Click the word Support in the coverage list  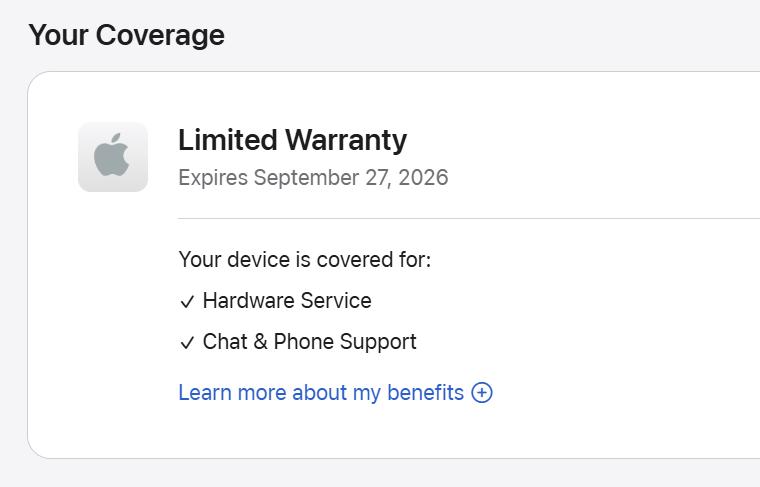[378, 342]
